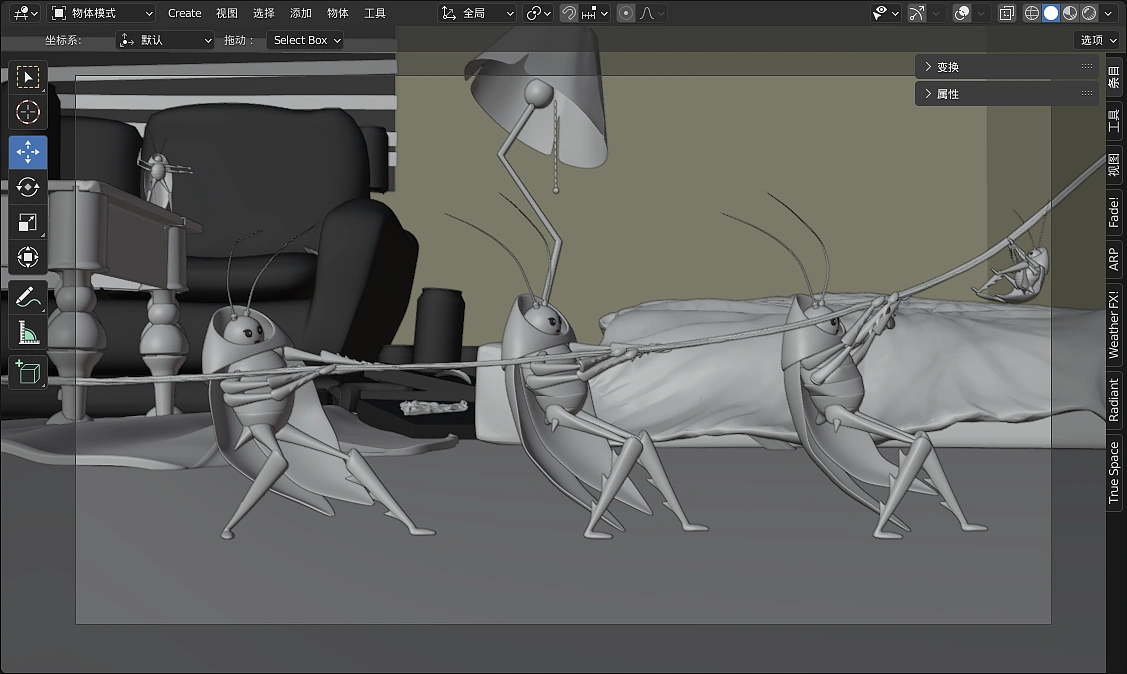Open object visibility filter dropdown arrow
The image size is (1127, 674).
coord(896,13)
